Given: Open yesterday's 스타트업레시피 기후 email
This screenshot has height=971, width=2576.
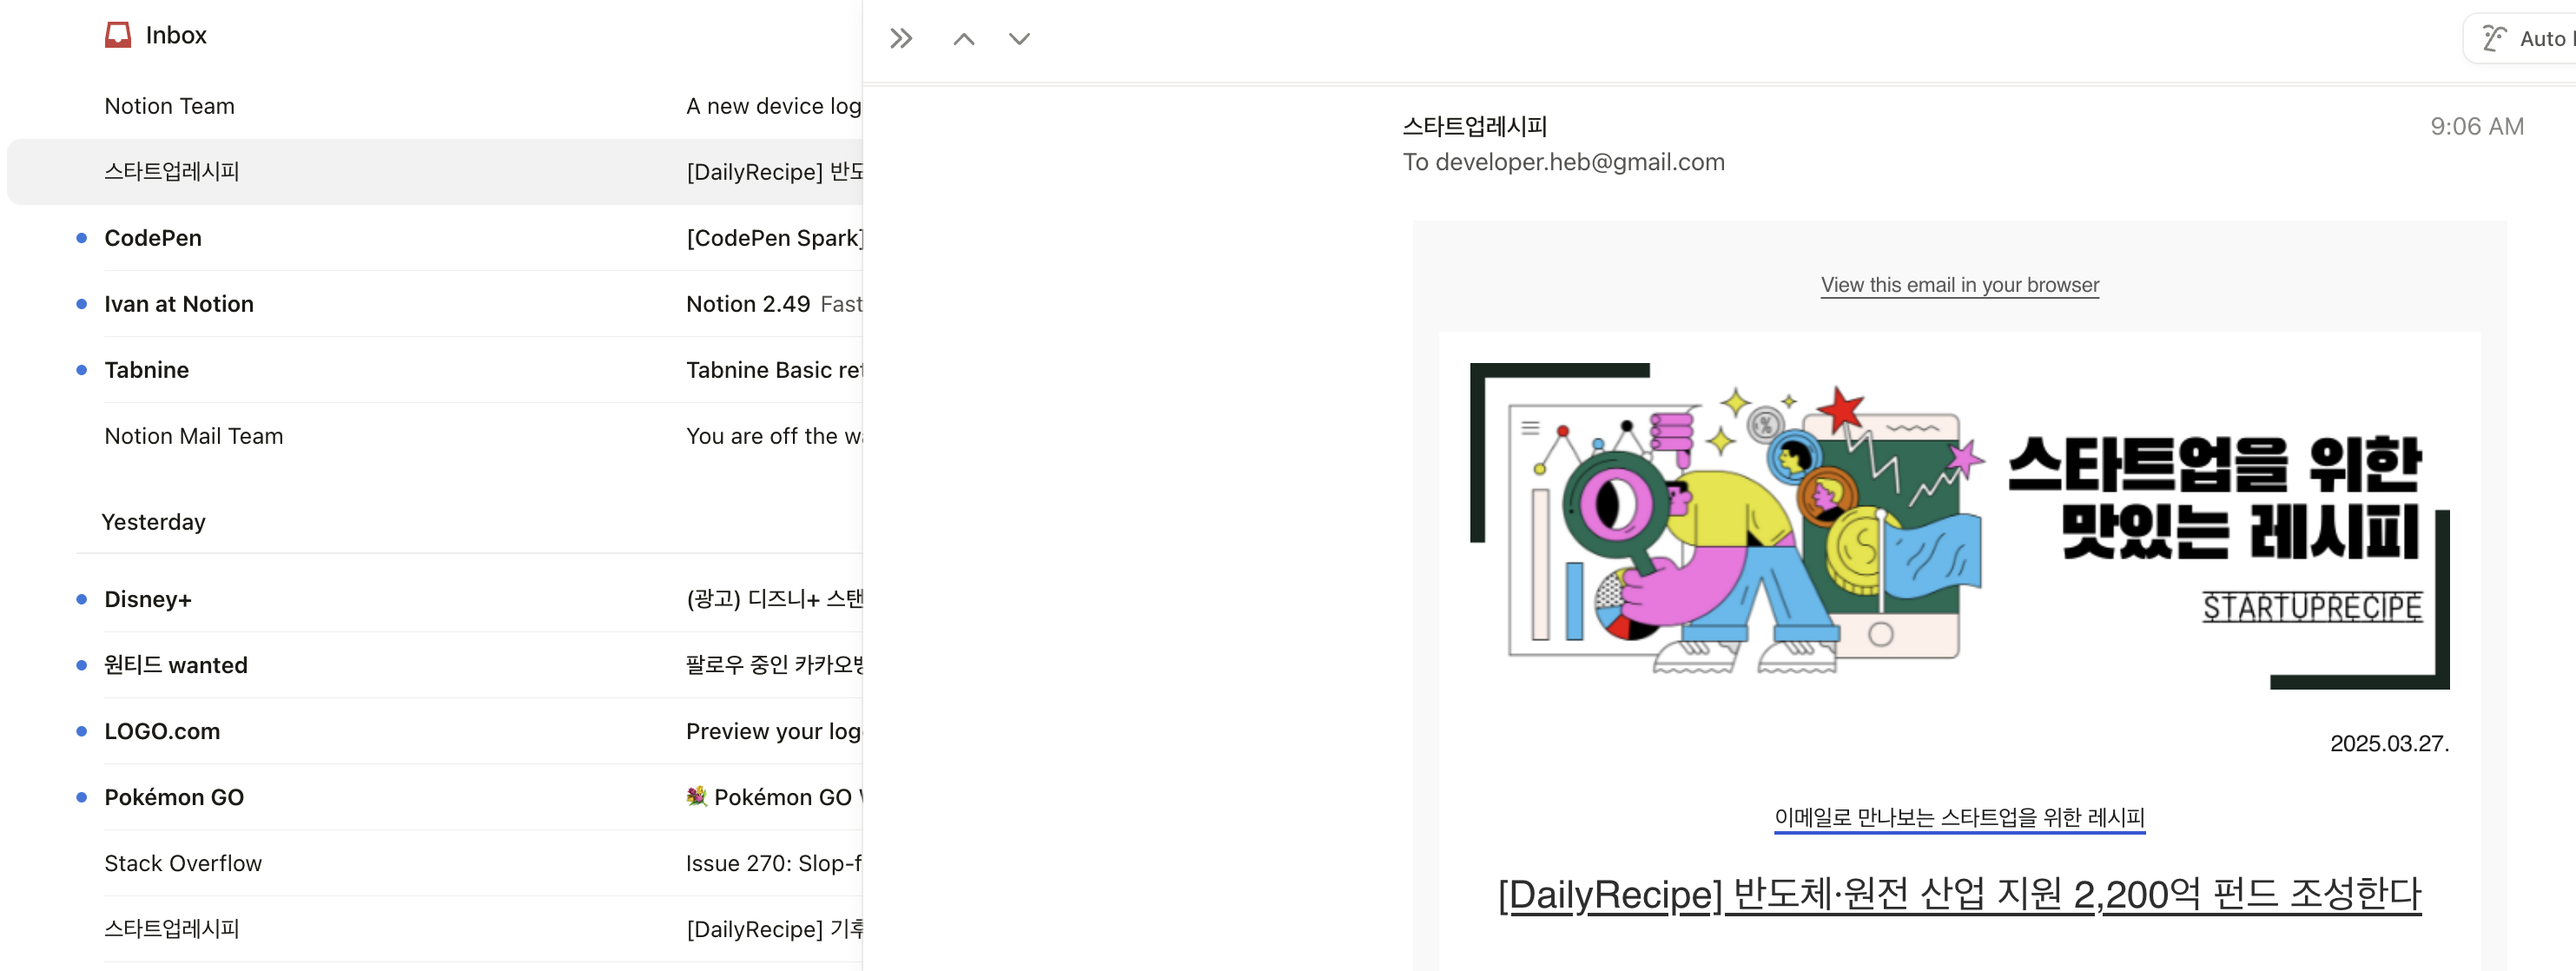Looking at the screenshot, I should point(434,929).
